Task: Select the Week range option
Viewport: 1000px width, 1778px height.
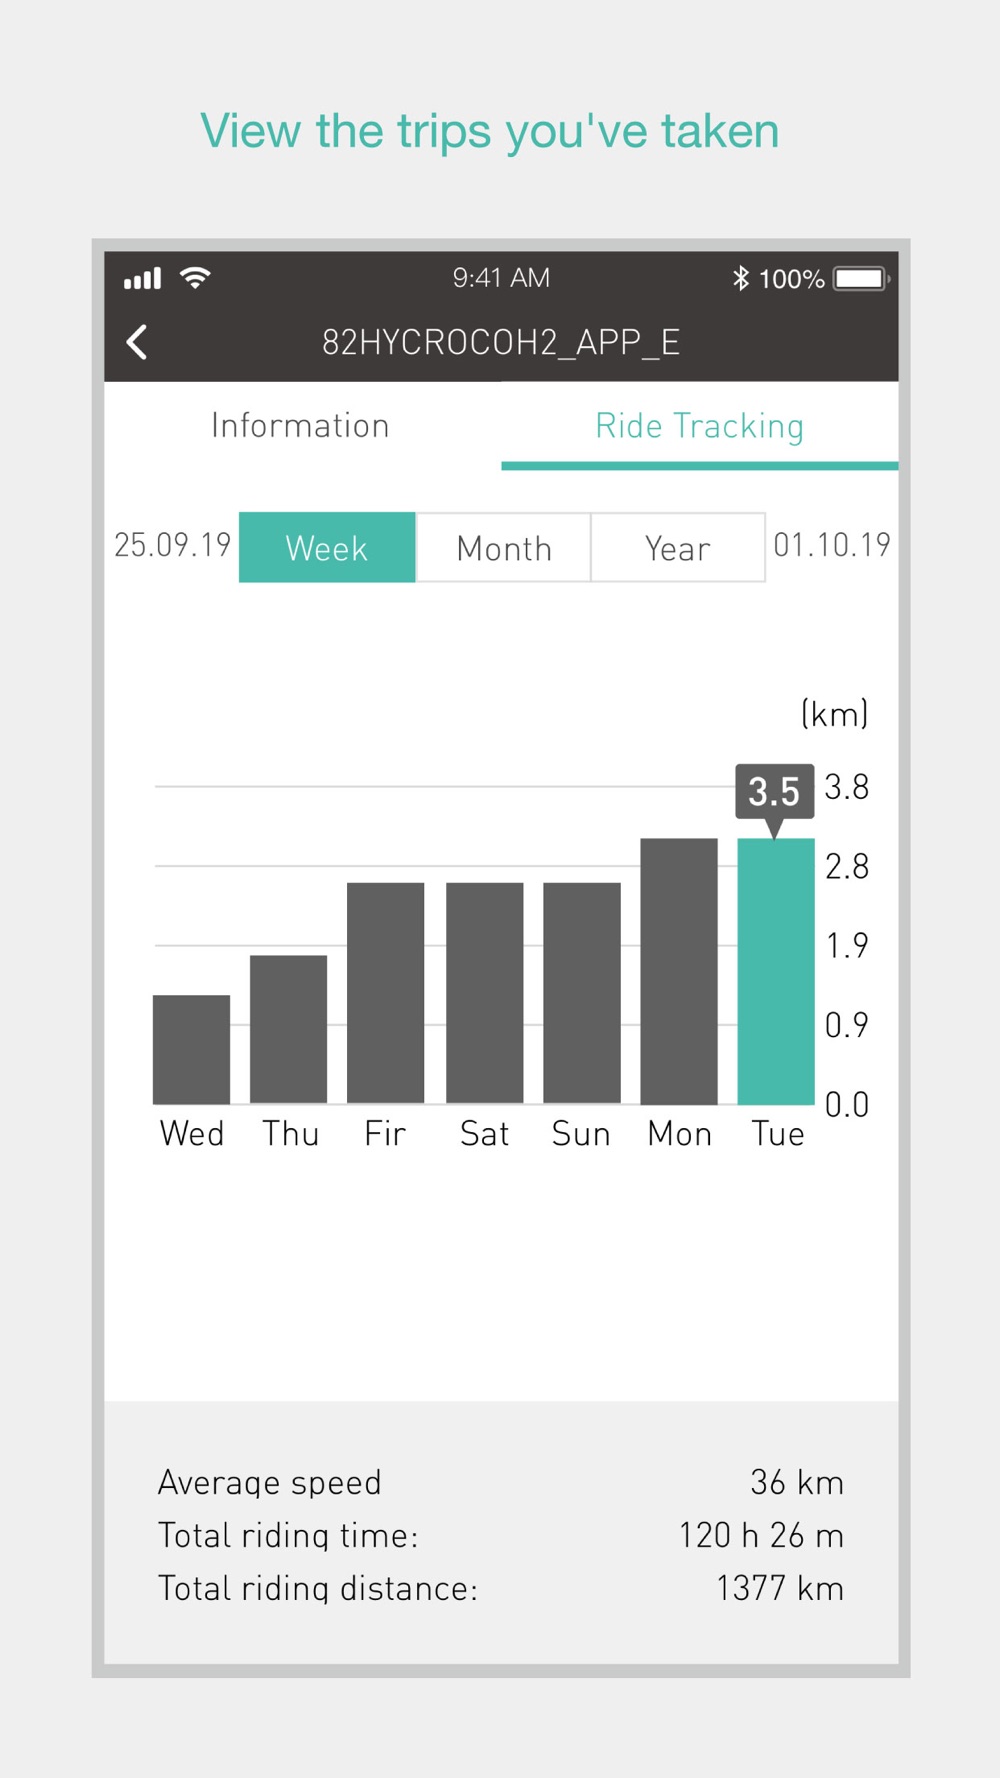Action: click(x=327, y=547)
